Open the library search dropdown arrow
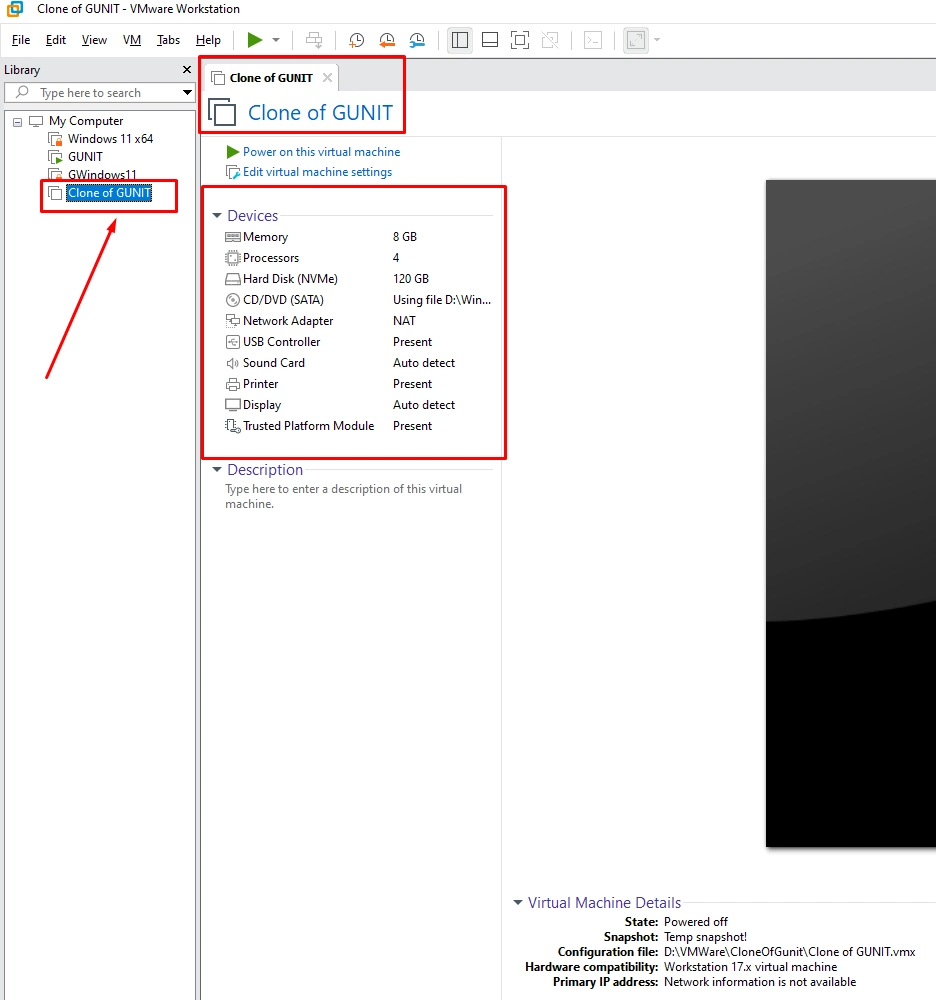 pos(187,92)
